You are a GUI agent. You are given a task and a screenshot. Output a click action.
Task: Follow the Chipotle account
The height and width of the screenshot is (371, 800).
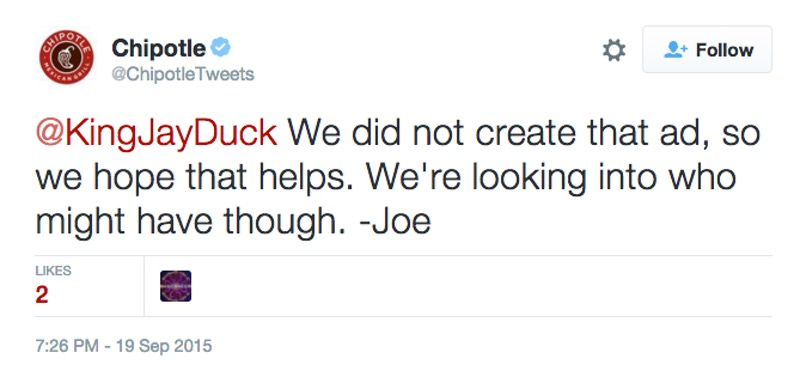coord(707,50)
